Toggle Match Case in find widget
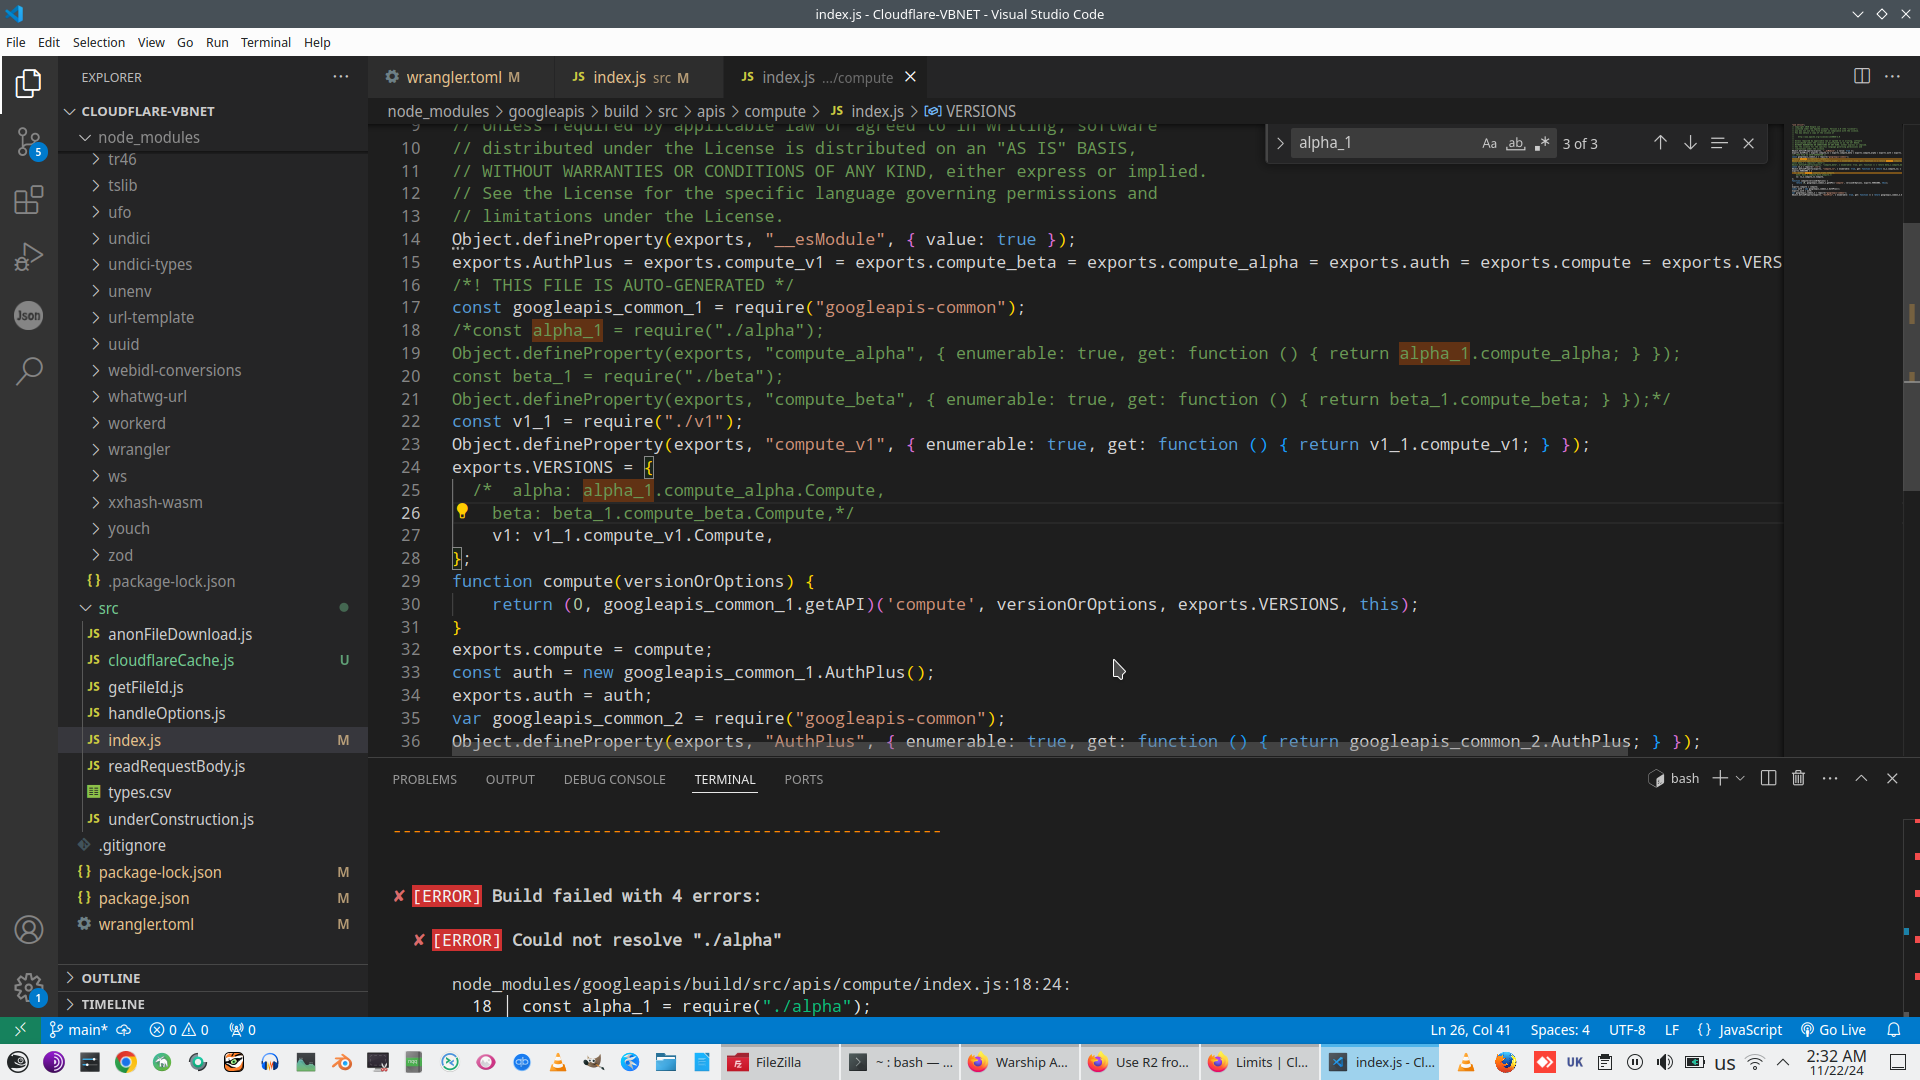Viewport: 1920px width, 1080px height. click(1489, 143)
